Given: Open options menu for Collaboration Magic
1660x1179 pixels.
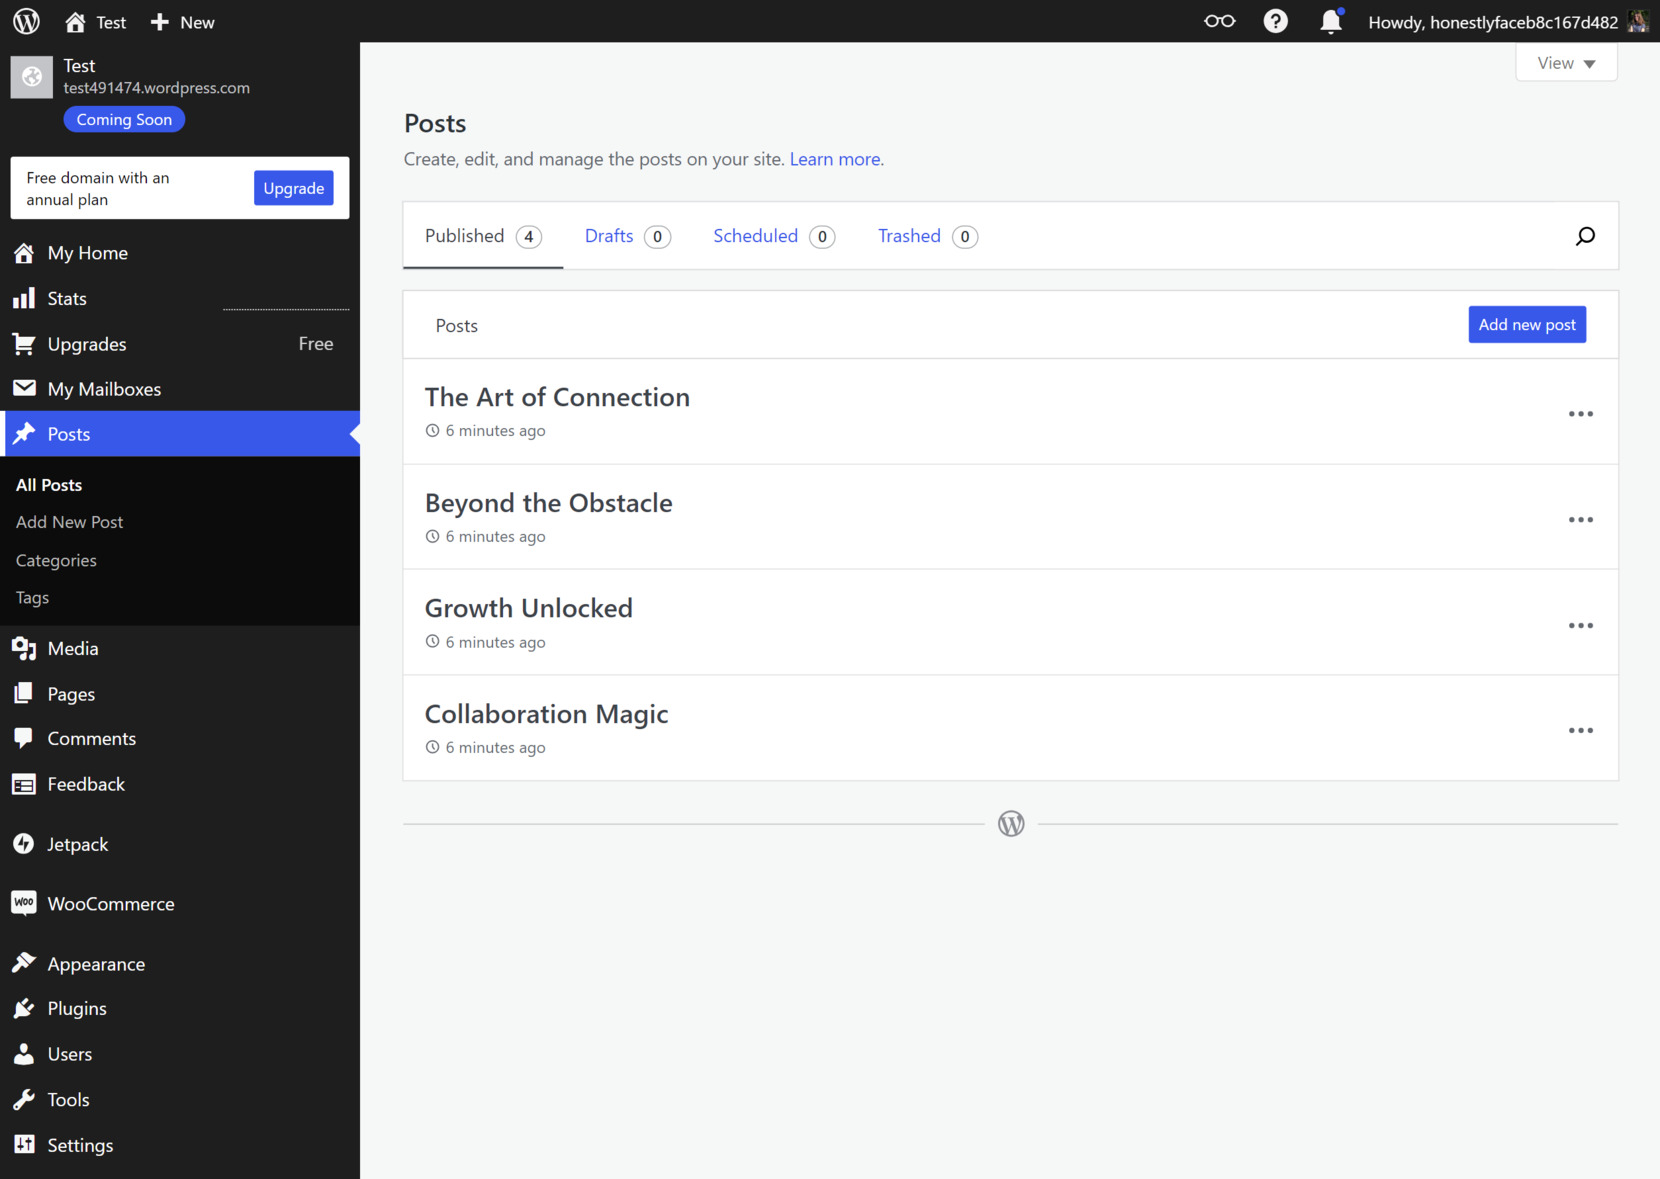Looking at the screenshot, I should 1581,730.
